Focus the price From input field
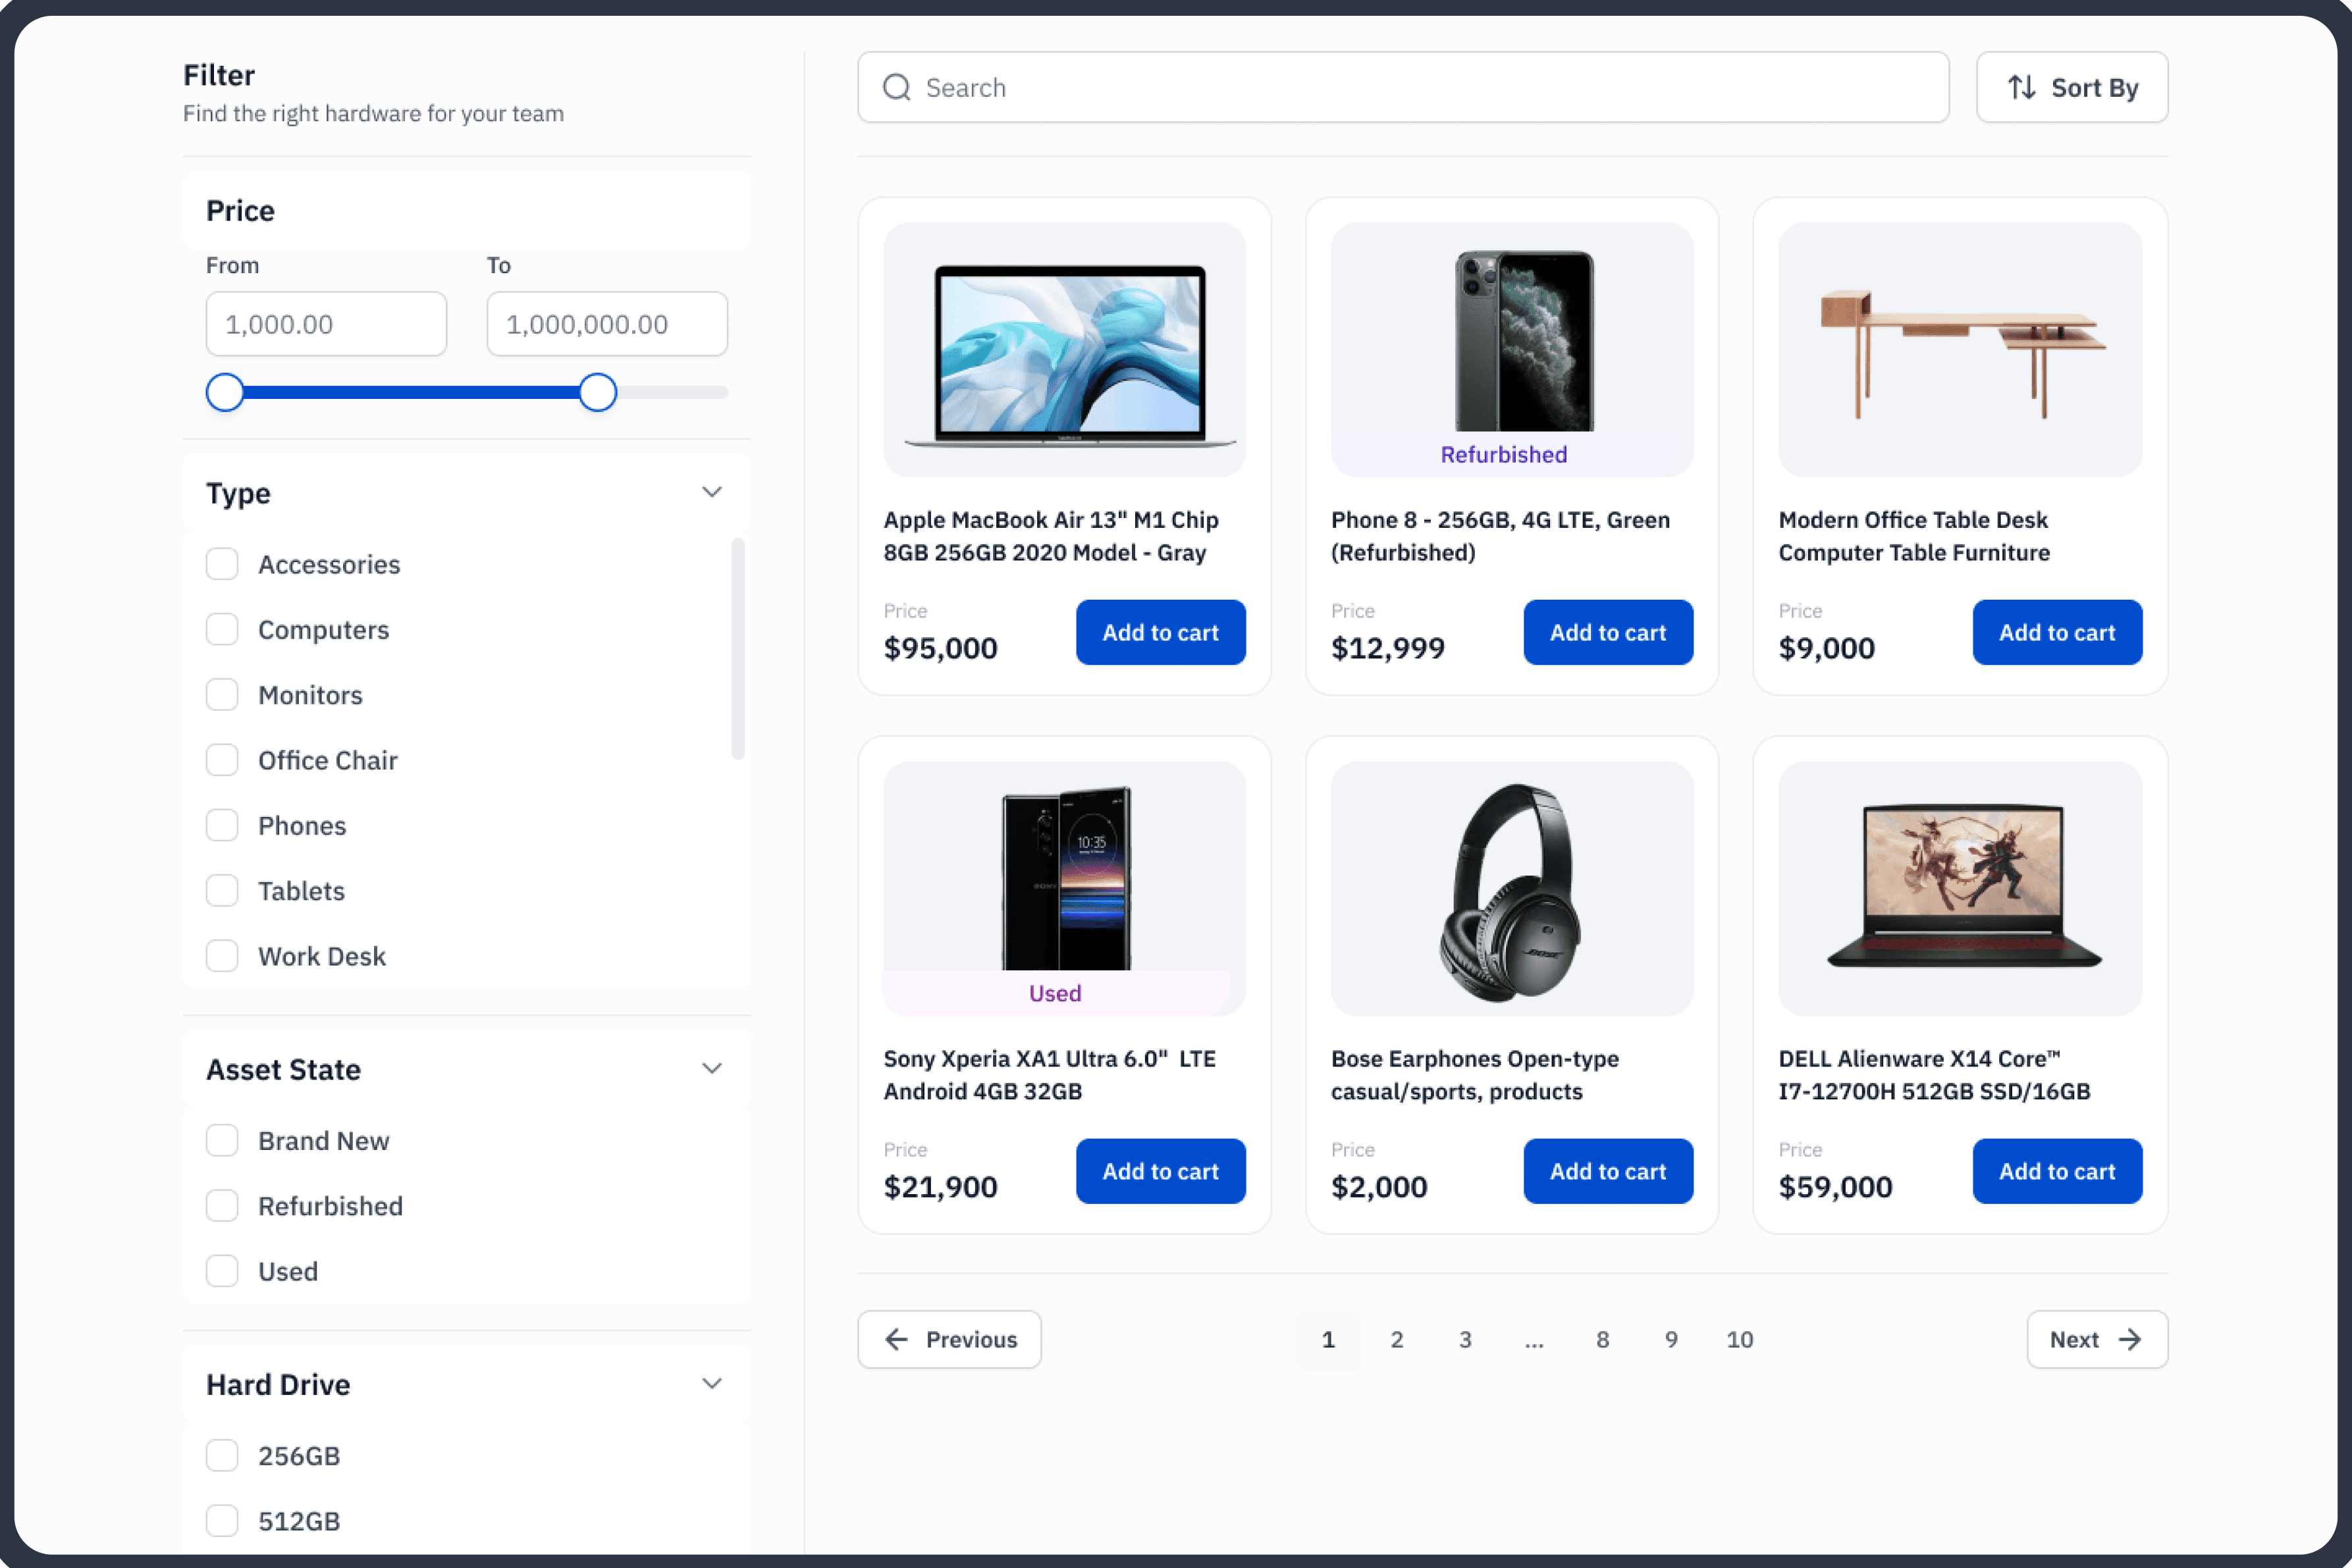2352x1568 pixels. [326, 324]
